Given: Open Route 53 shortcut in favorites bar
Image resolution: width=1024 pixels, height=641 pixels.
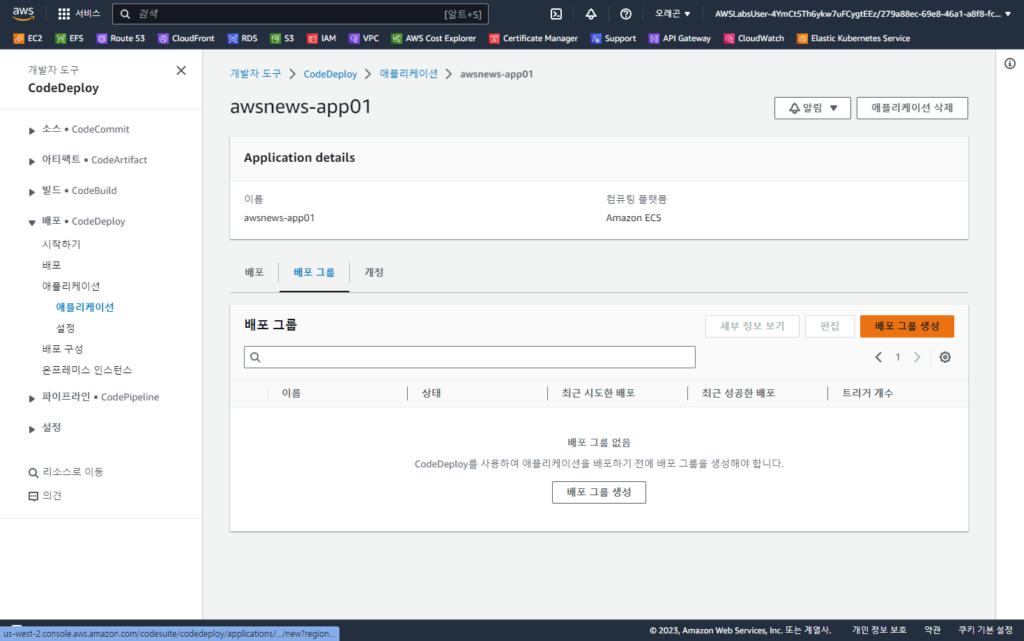Looking at the screenshot, I should (121, 39).
